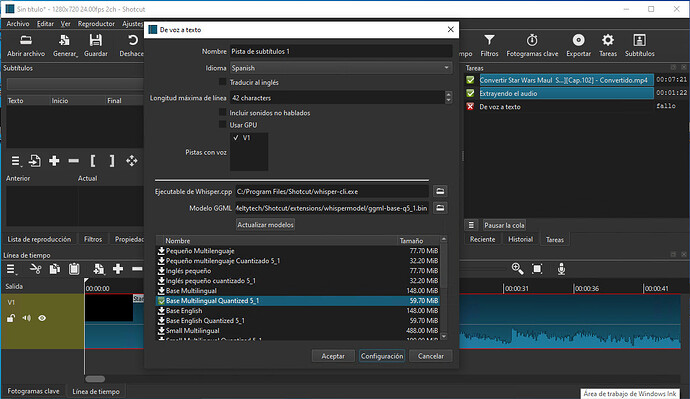Add a subtitle item with plus icon
Viewport: 690px width, 399px height.
54,161
